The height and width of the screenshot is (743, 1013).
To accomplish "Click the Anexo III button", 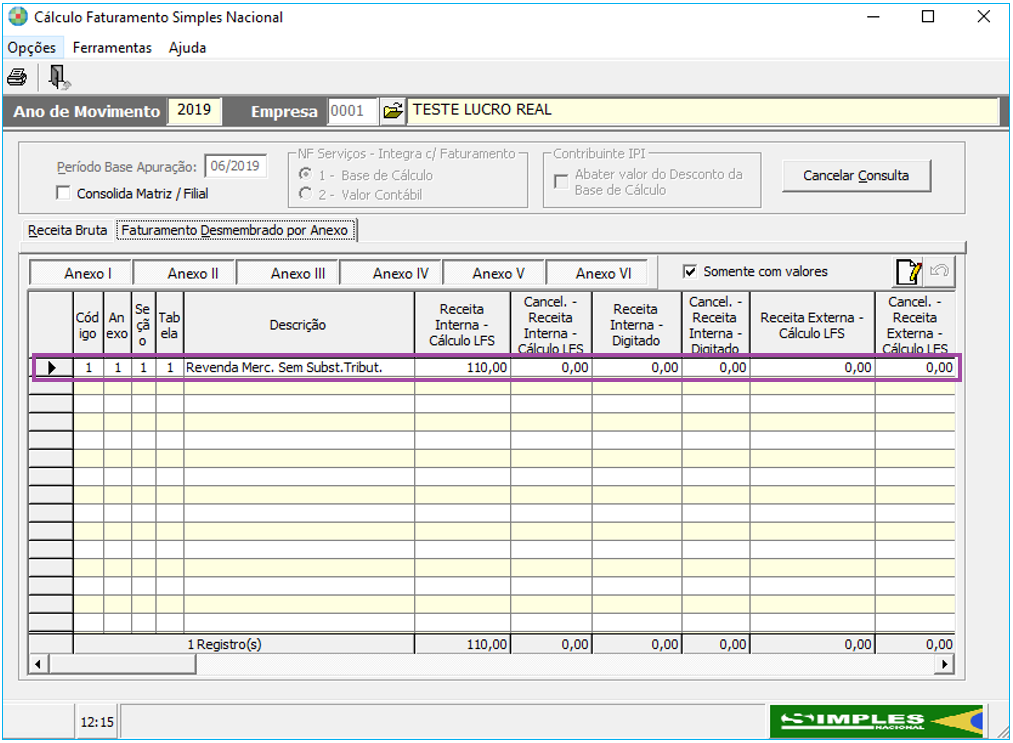I will (x=287, y=273).
